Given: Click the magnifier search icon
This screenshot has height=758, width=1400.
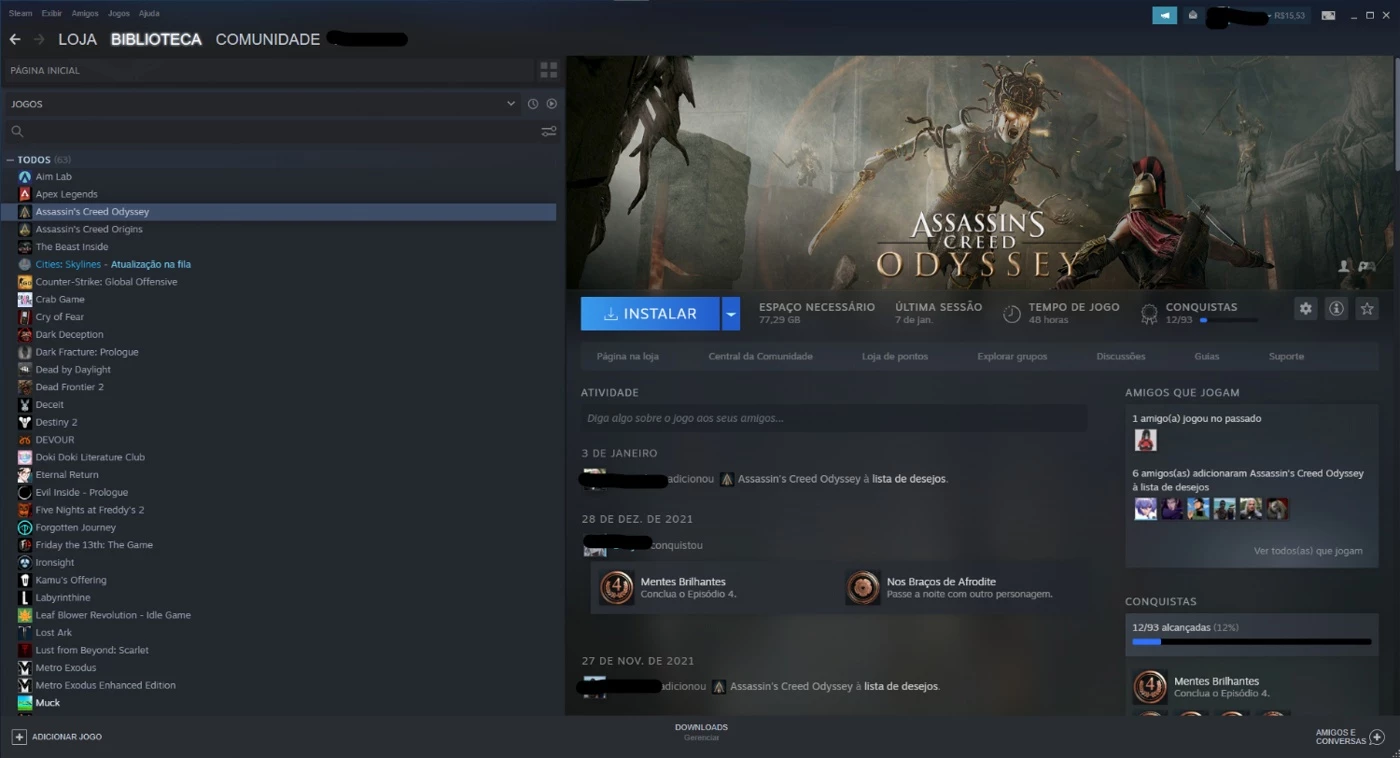Looking at the screenshot, I should [x=17, y=131].
